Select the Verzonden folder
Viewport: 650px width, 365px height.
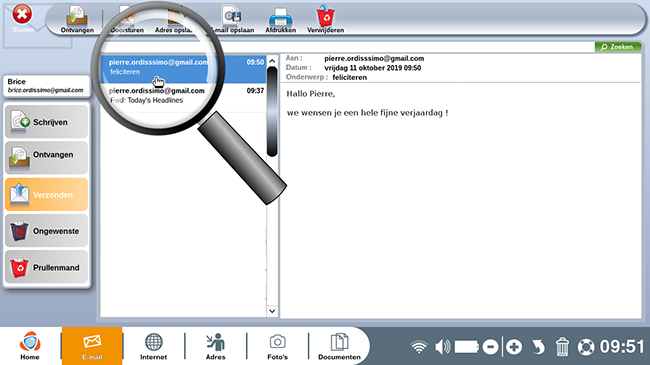[x=46, y=194]
